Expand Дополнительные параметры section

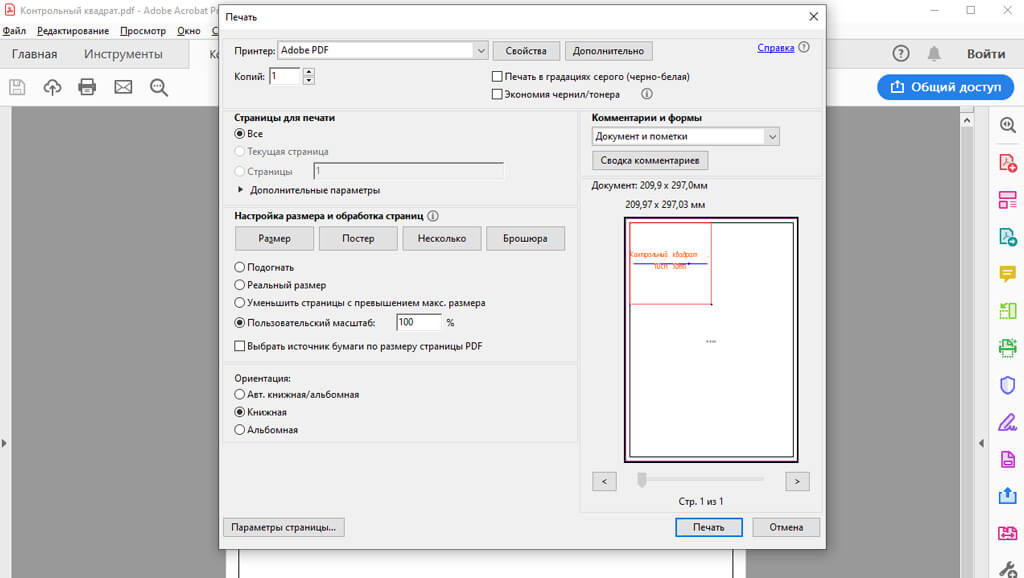[241, 190]
